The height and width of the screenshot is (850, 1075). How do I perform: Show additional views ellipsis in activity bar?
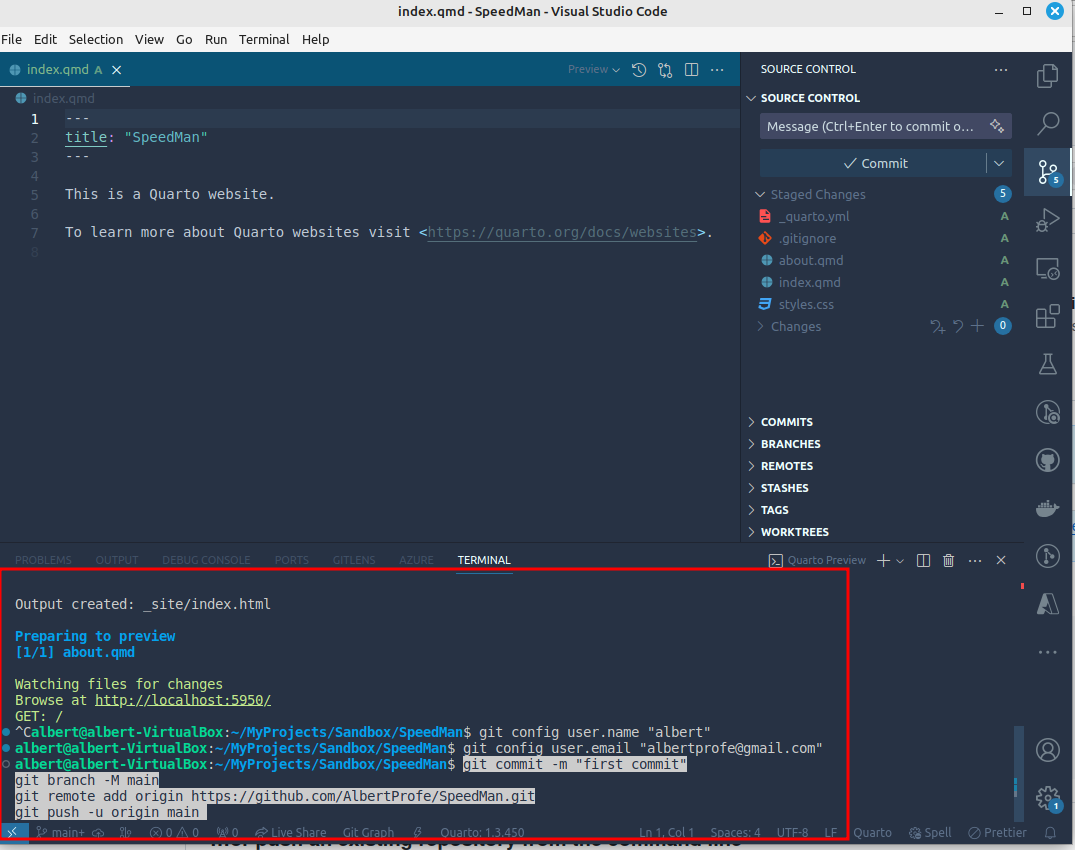pos(1047,652)
